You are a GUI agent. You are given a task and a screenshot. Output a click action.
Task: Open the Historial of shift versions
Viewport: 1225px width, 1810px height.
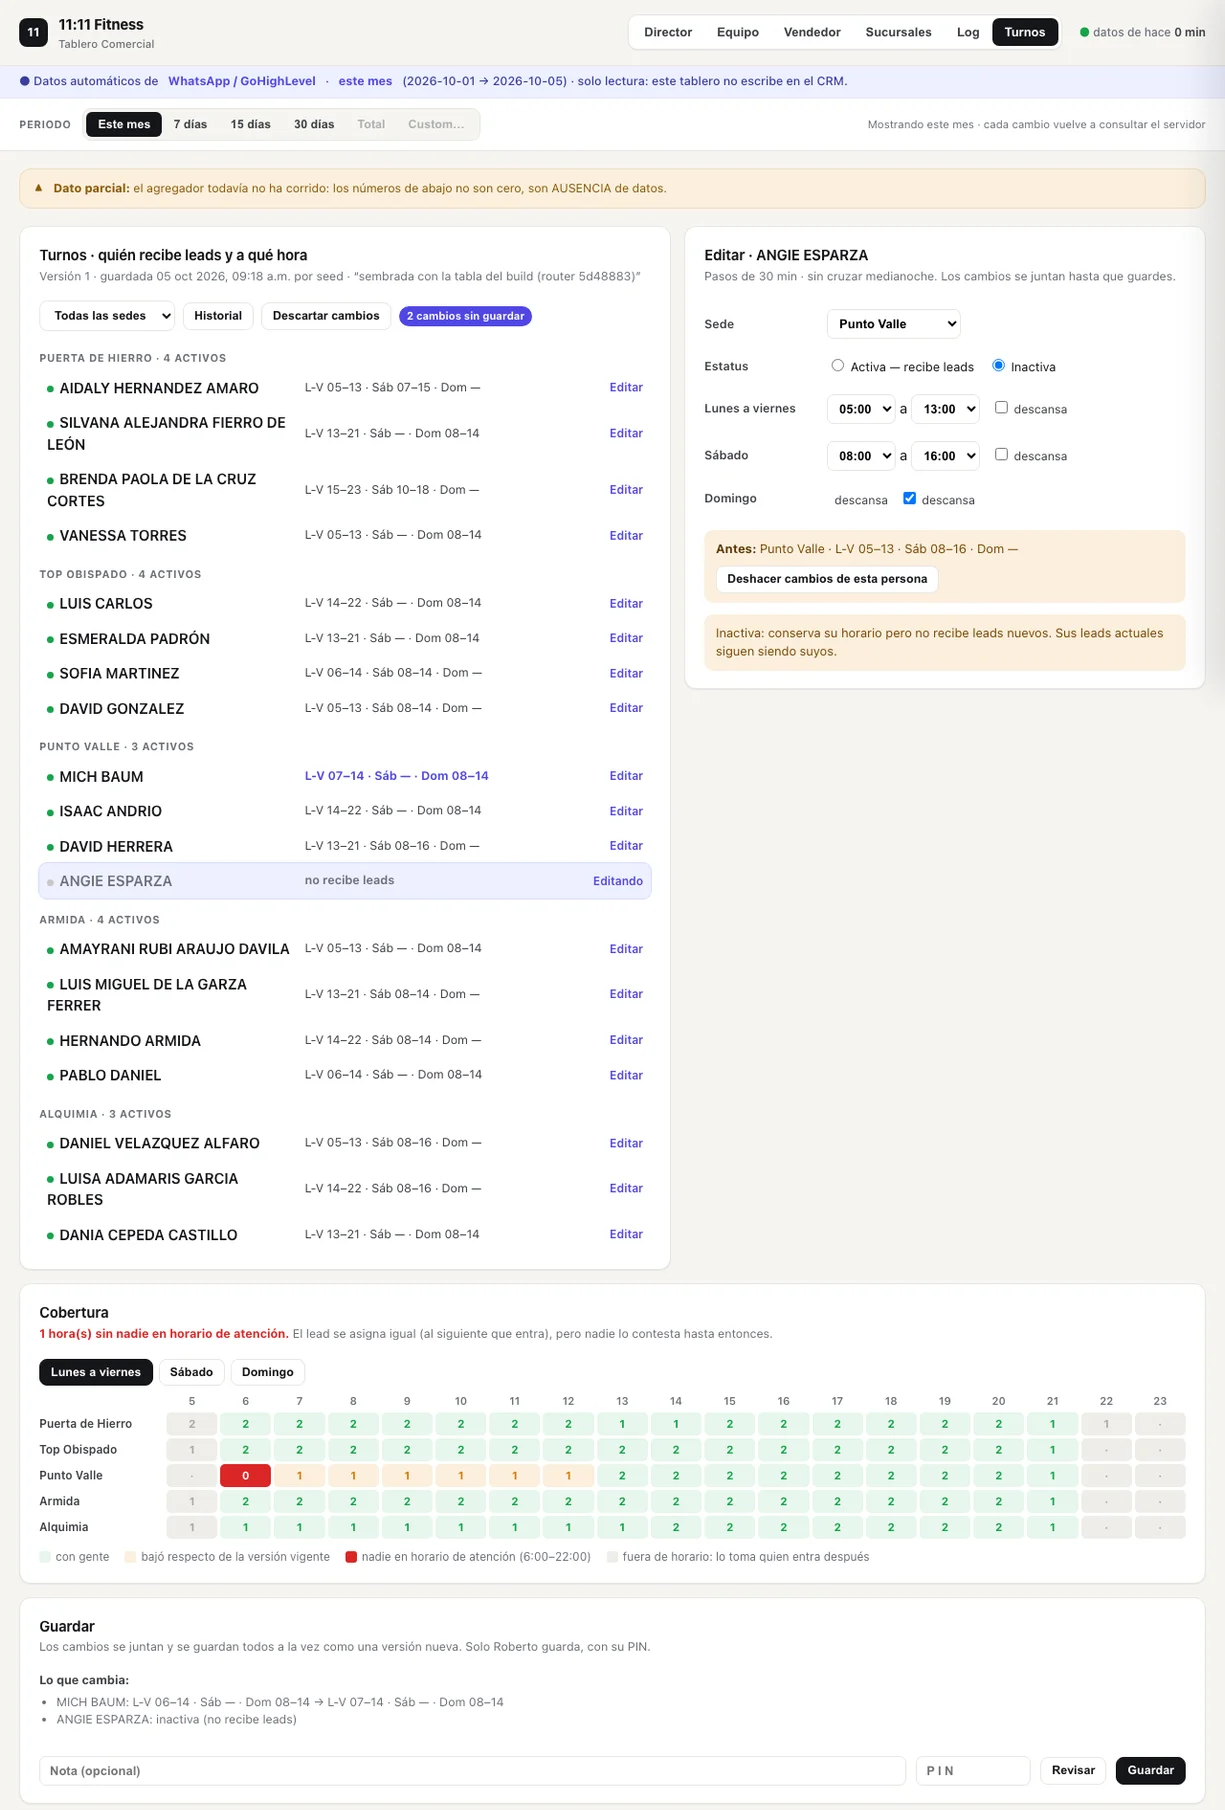pos(218,316)
